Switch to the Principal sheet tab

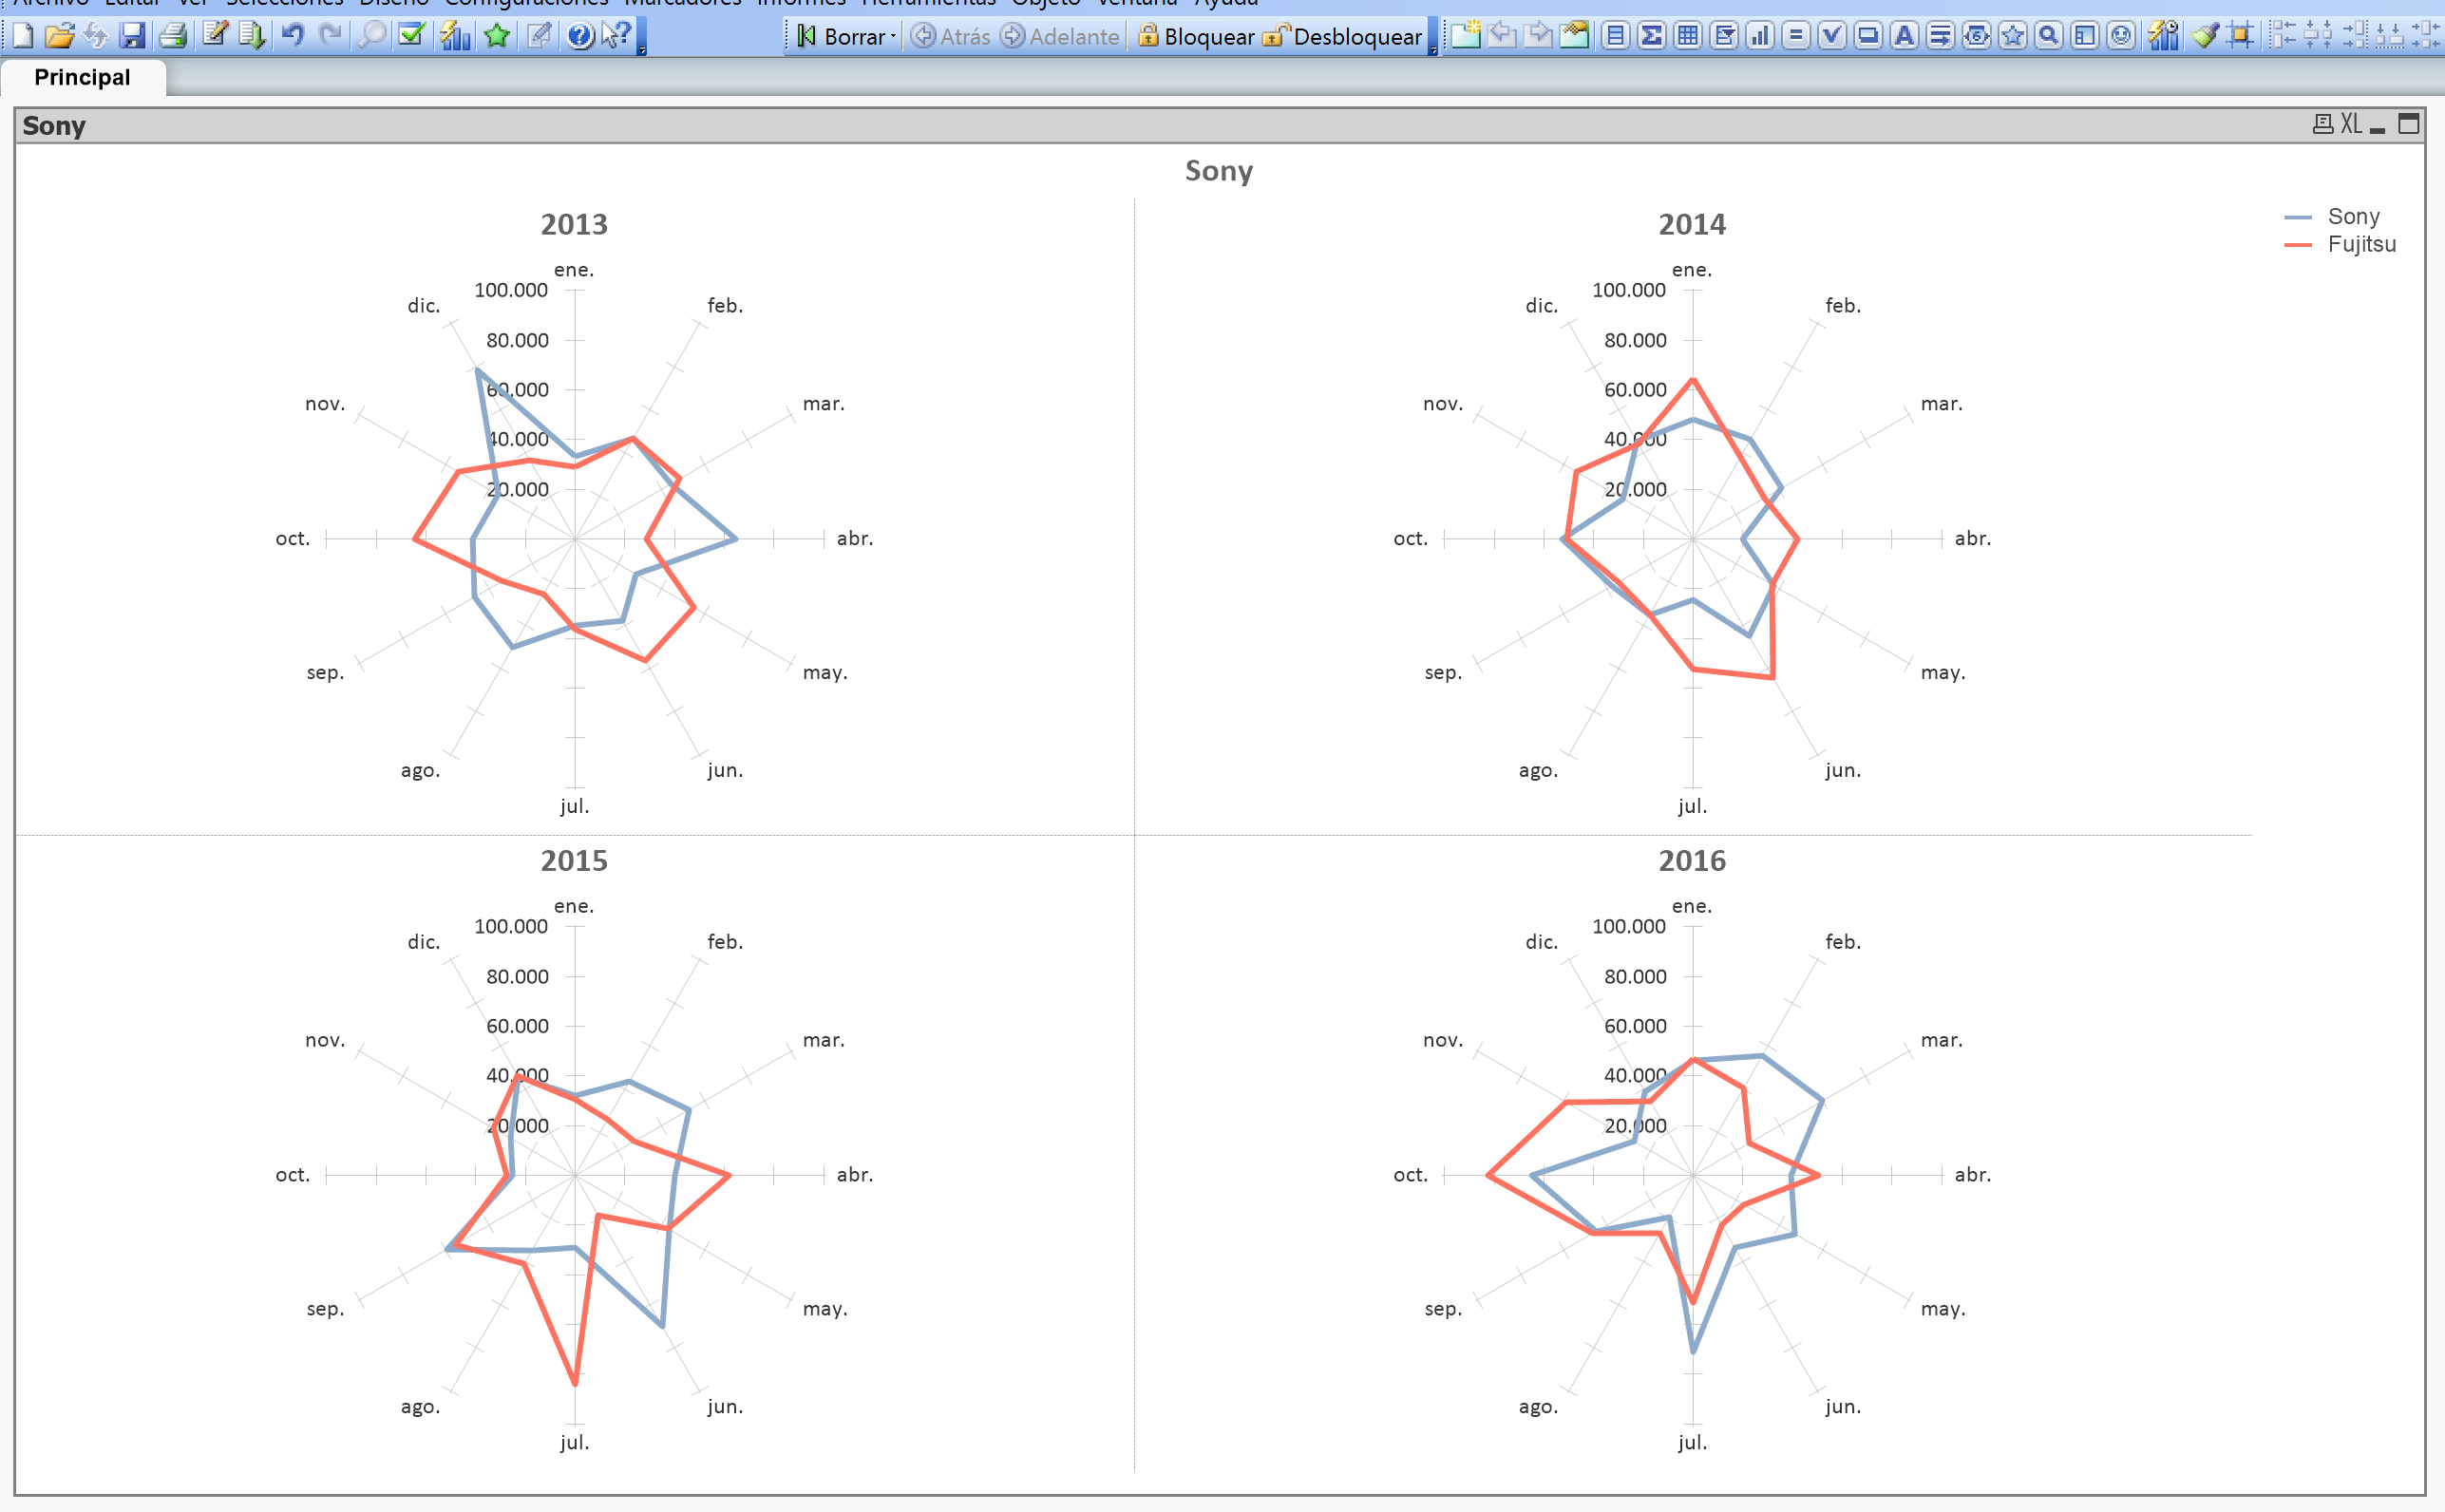coord(82,78)
